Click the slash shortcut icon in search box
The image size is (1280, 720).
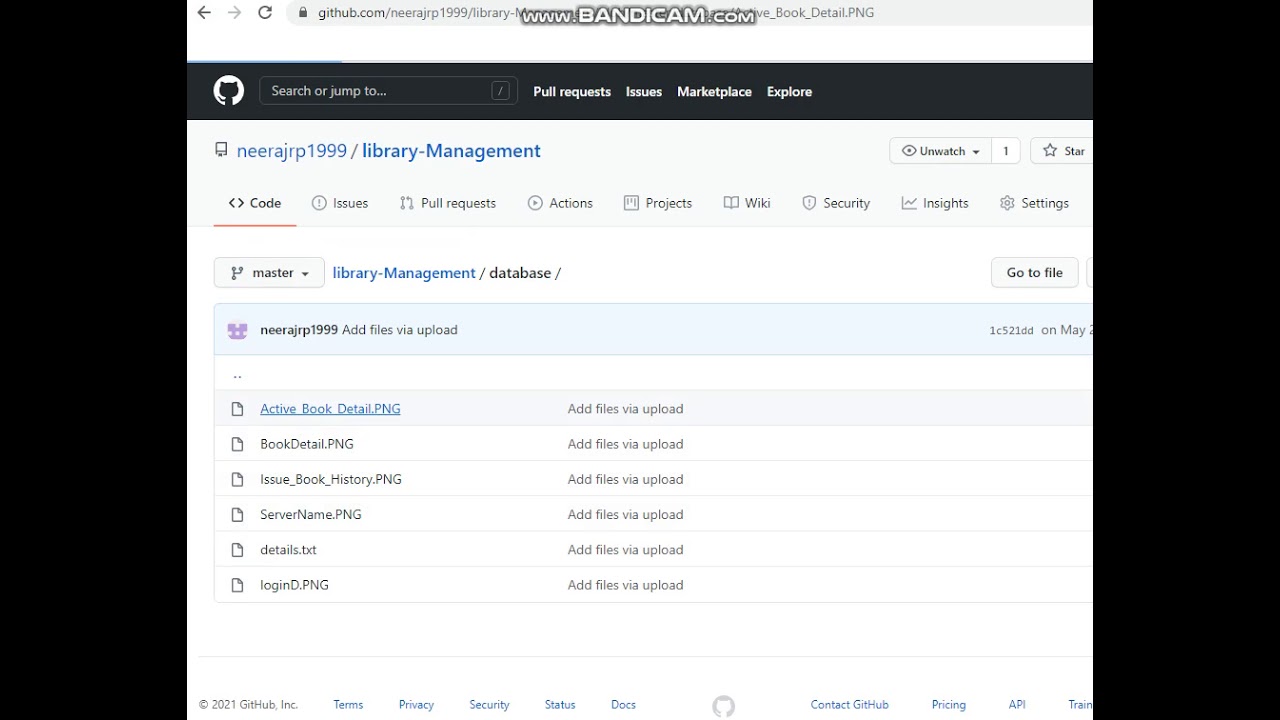coord(500,91)
